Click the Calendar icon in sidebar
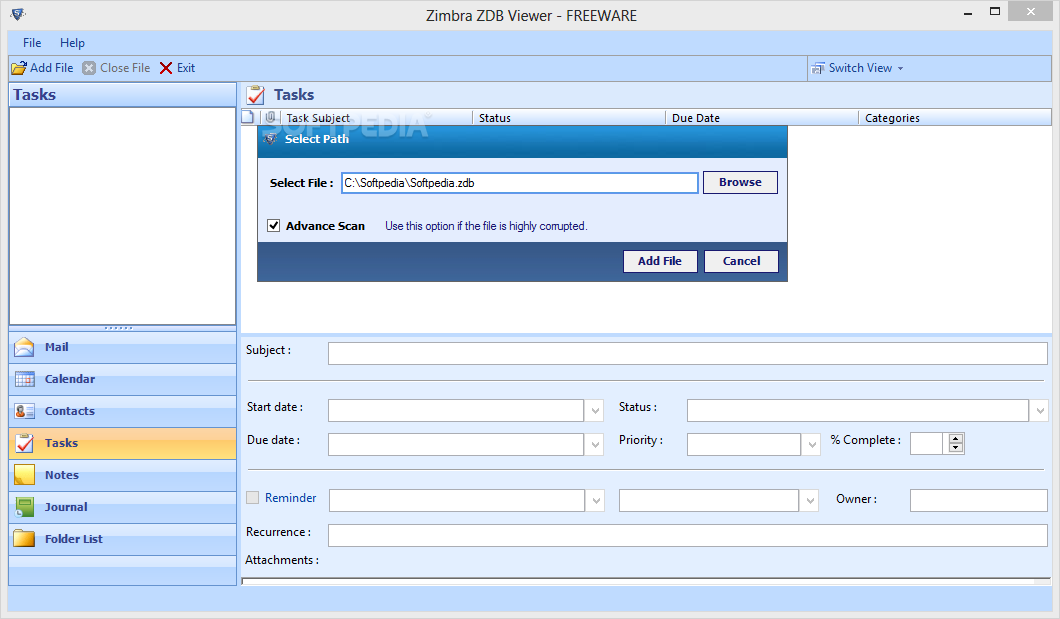This screenshot has height=619, width=1060. 24,379
